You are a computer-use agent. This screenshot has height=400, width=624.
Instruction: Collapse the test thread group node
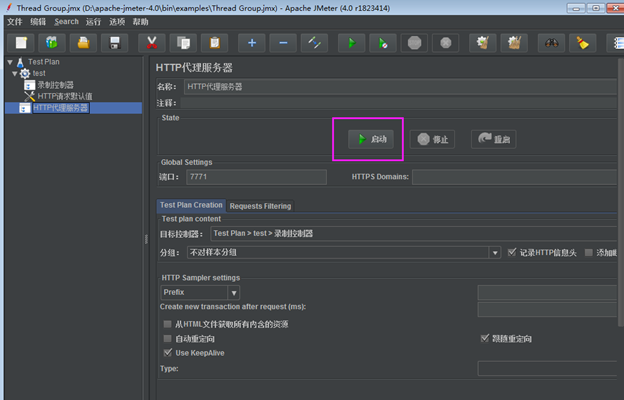coord(15,74)
